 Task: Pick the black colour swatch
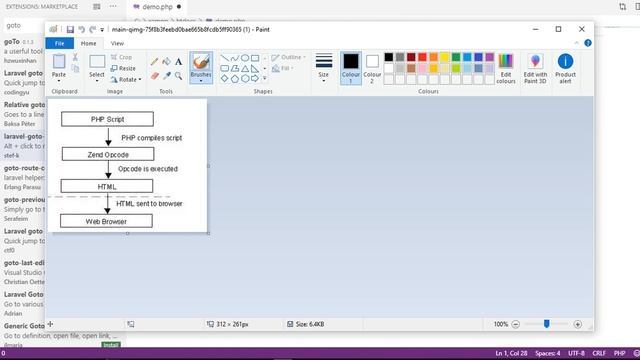click(389, 57)
